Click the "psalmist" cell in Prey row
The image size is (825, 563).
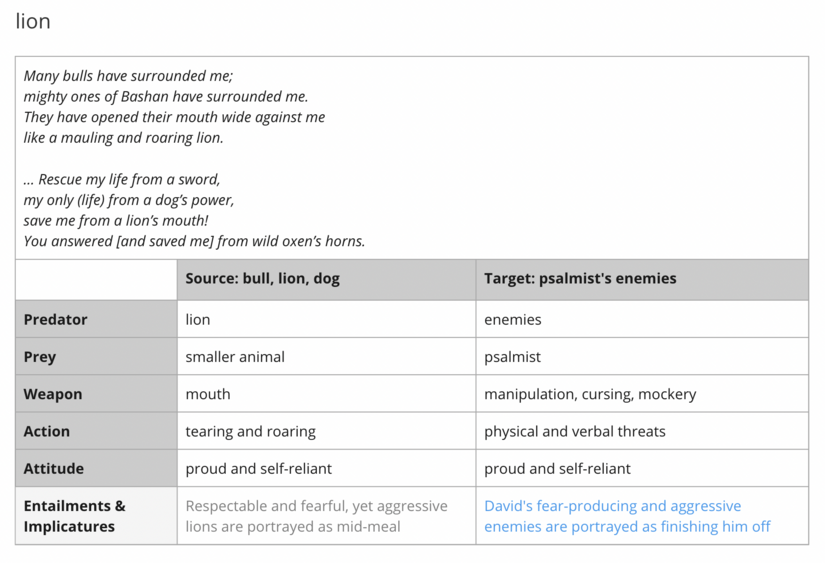pyautogui.click(x=513, y=357)
